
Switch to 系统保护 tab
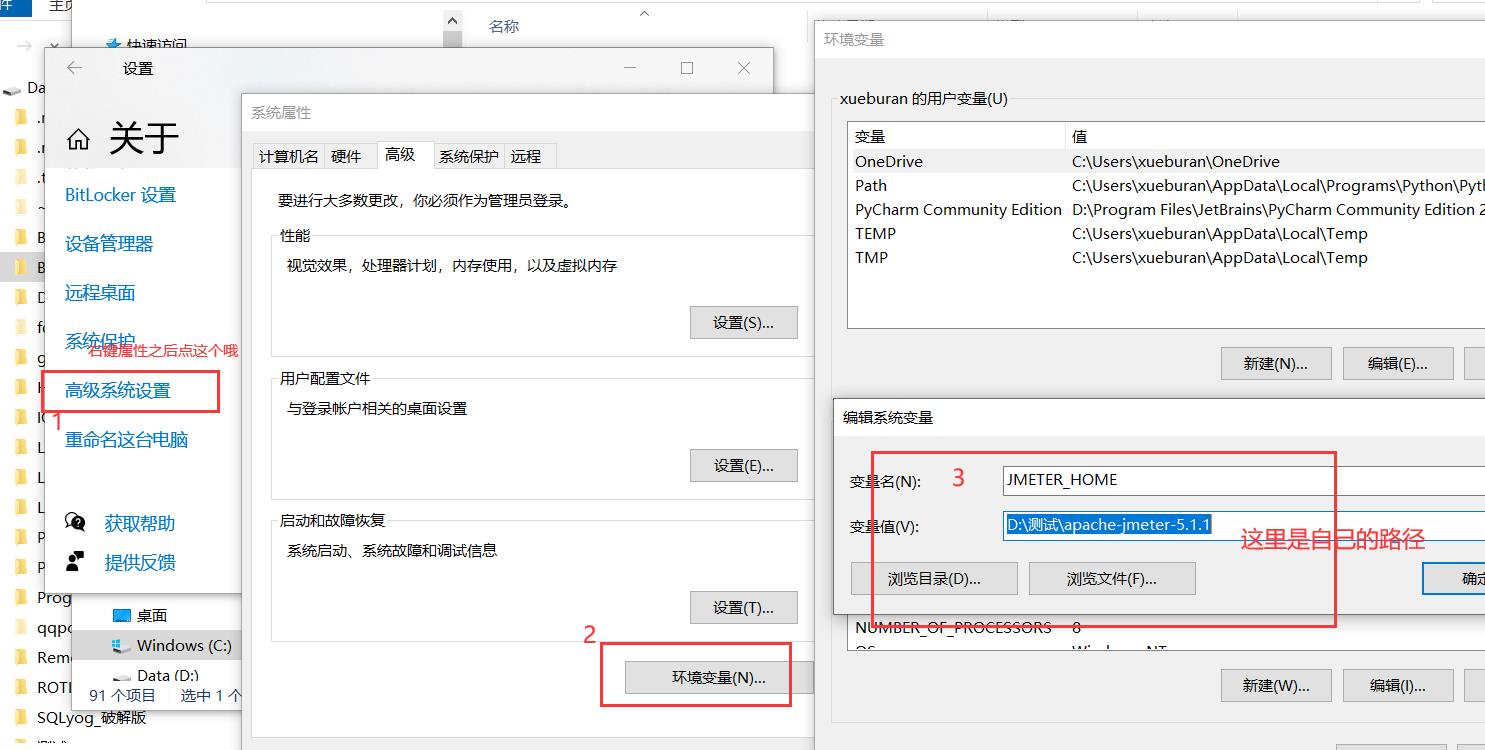(469, 156)
